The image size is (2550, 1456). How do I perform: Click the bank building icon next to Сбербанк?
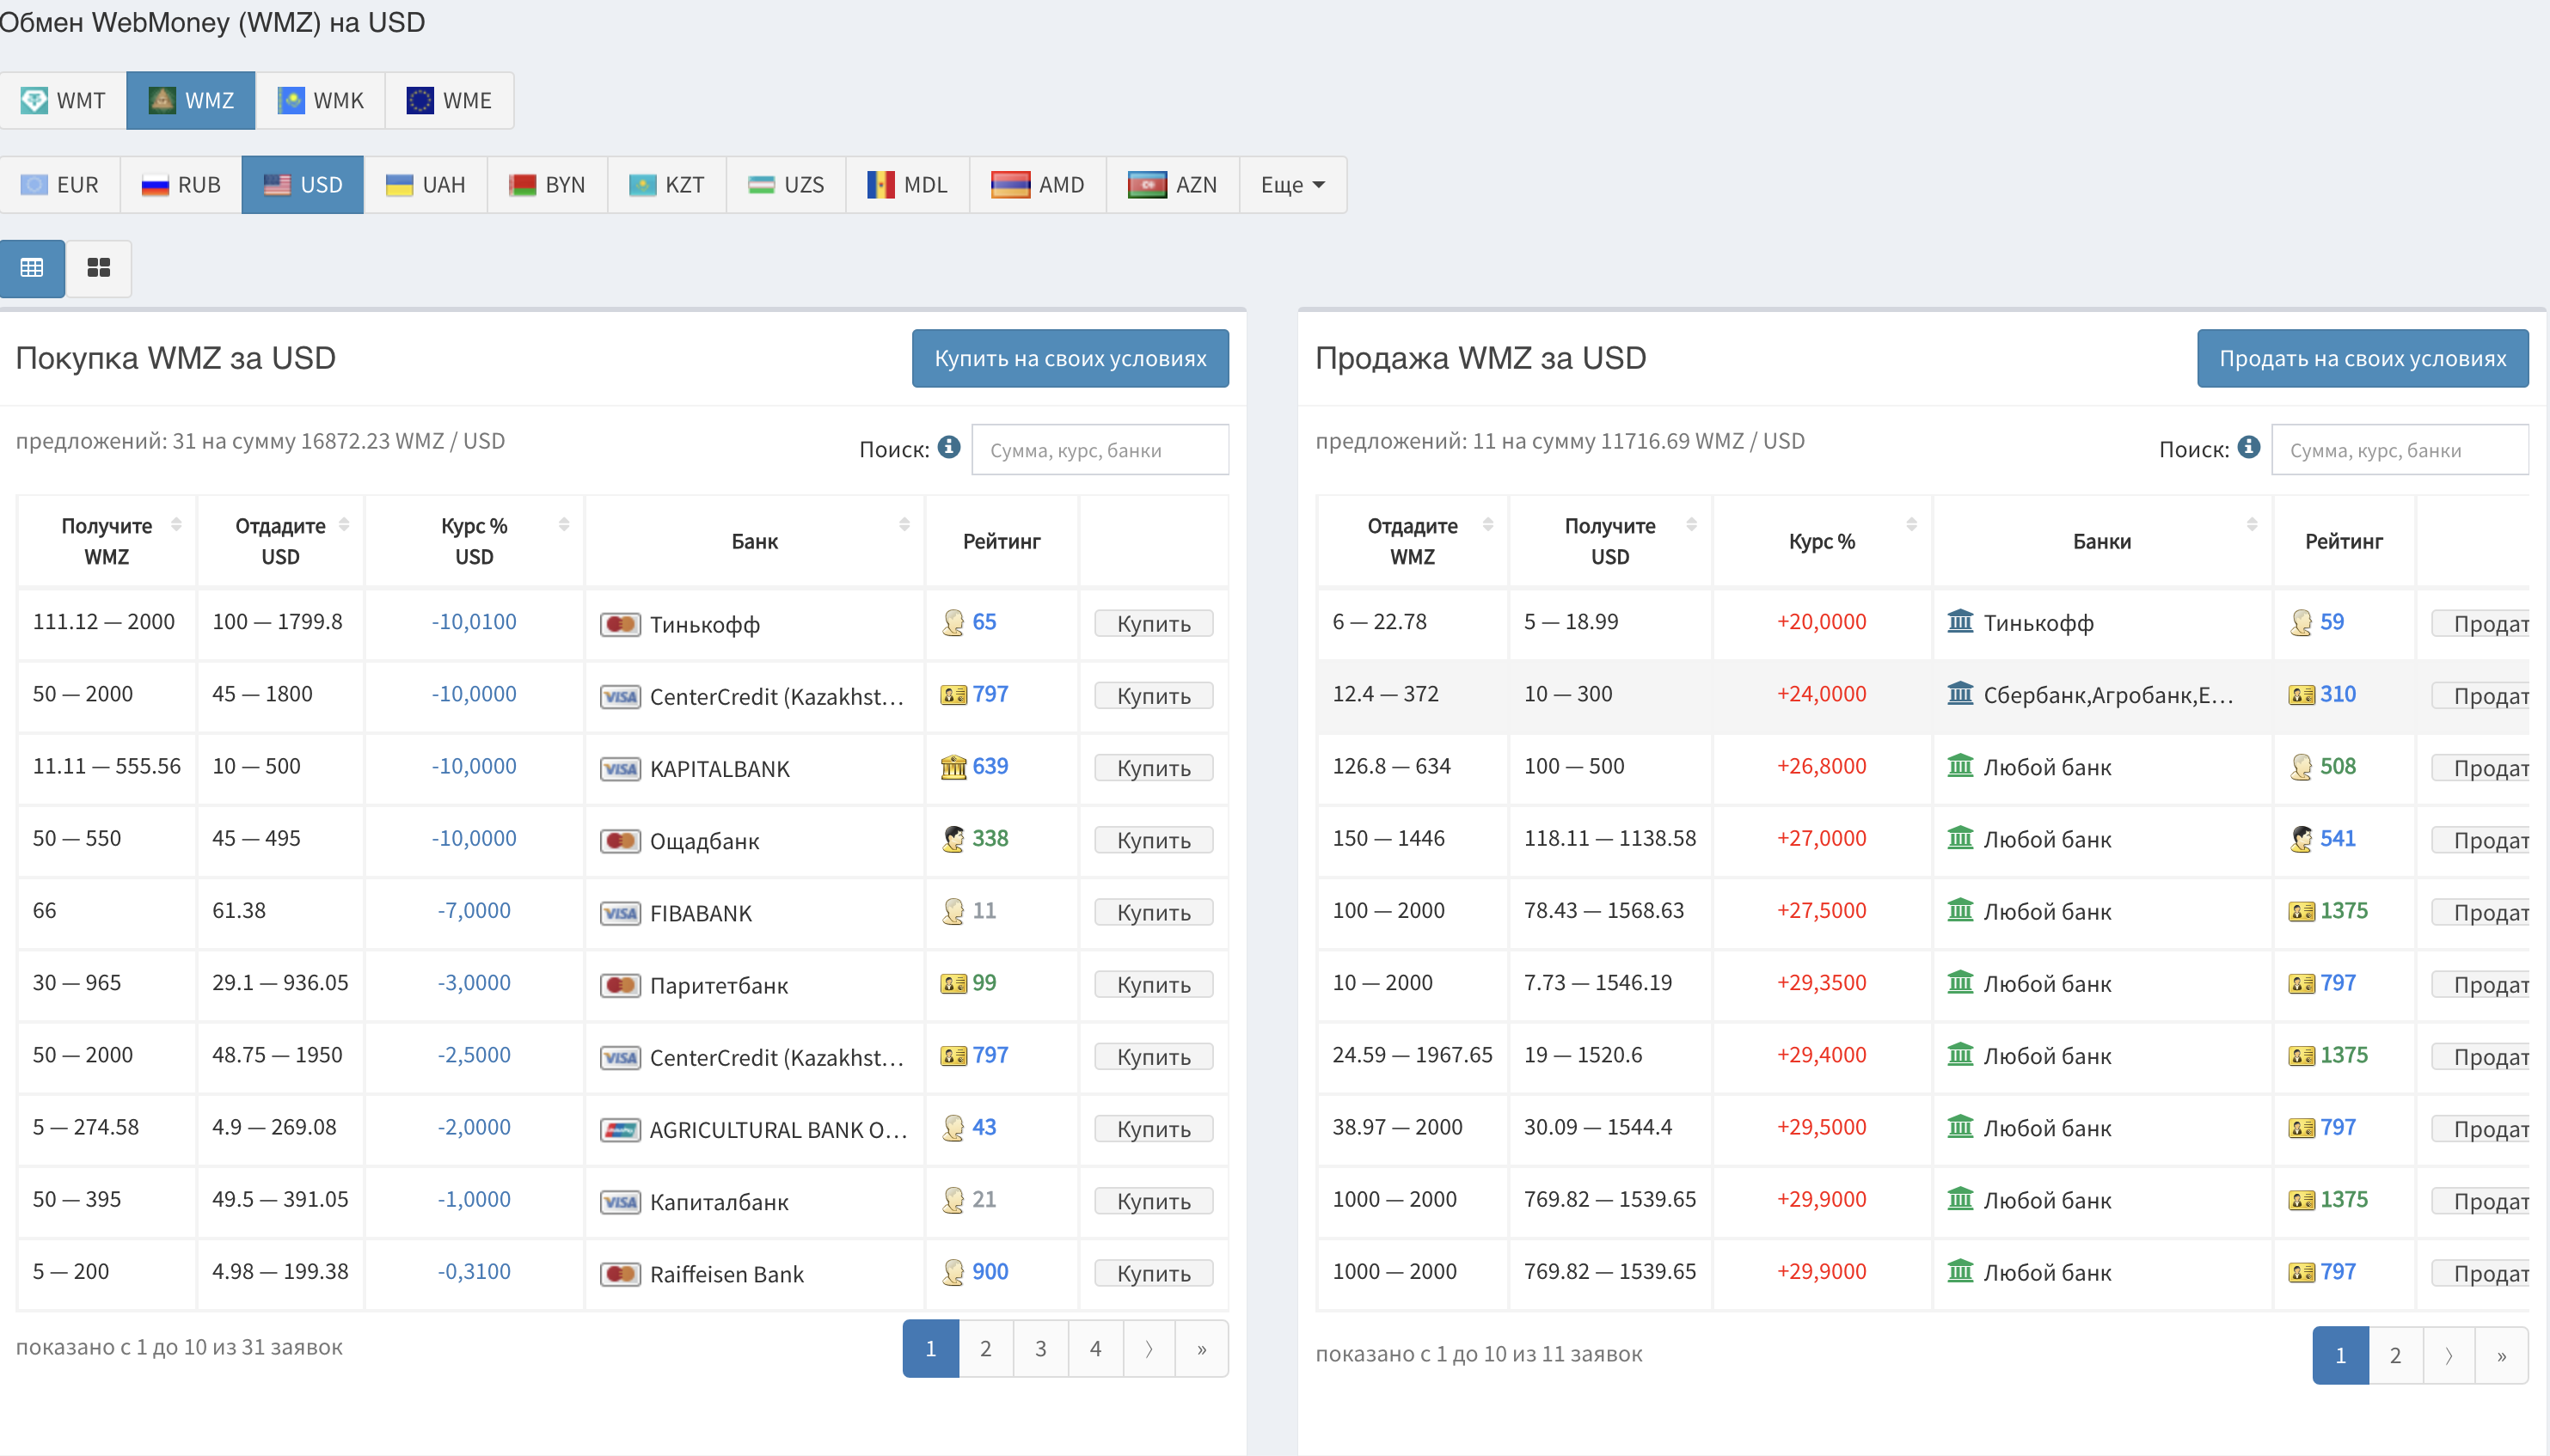coord(1960,693)
